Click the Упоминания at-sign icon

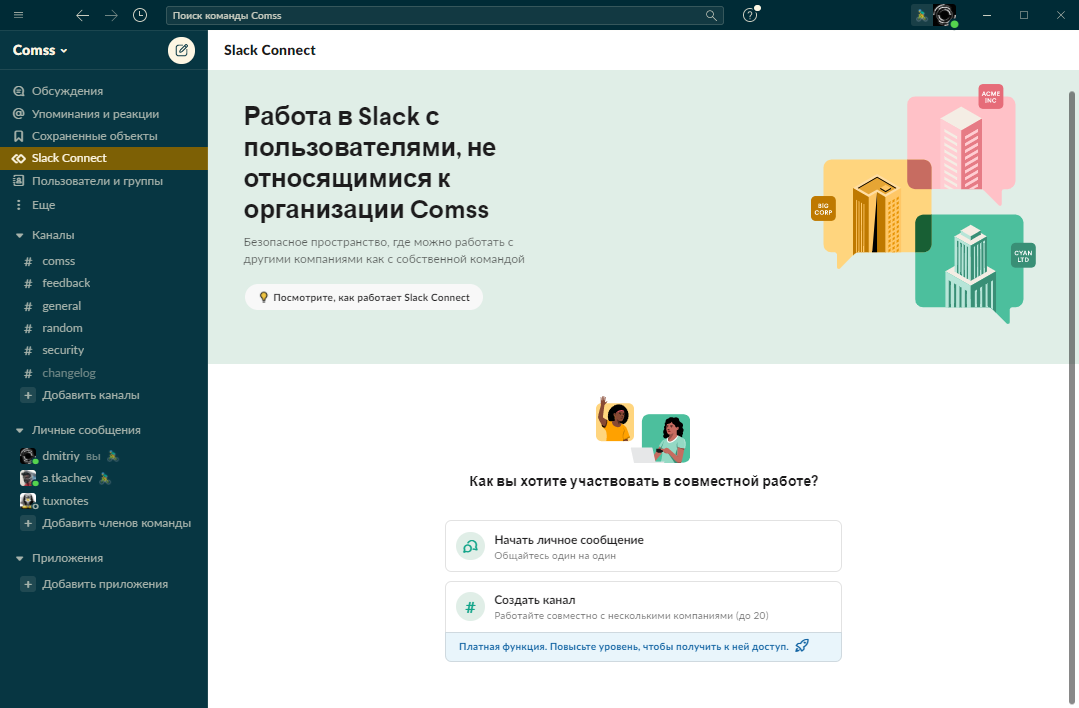[19, 114]
